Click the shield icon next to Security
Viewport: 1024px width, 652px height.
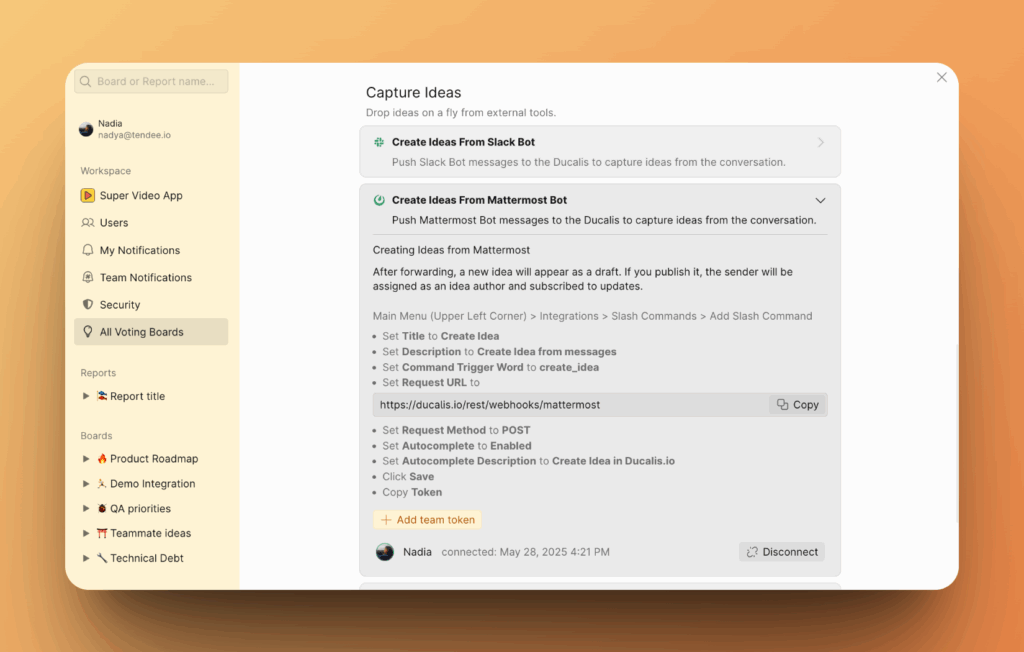tap(88, 305)
